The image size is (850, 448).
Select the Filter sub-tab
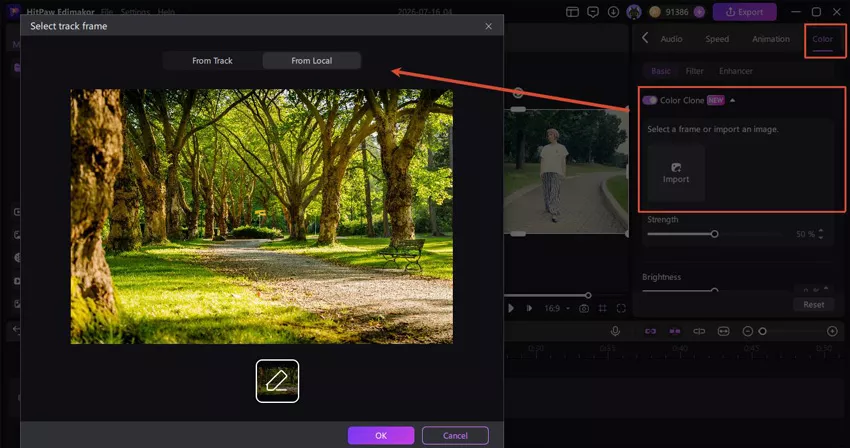click(x=694, y=71)
